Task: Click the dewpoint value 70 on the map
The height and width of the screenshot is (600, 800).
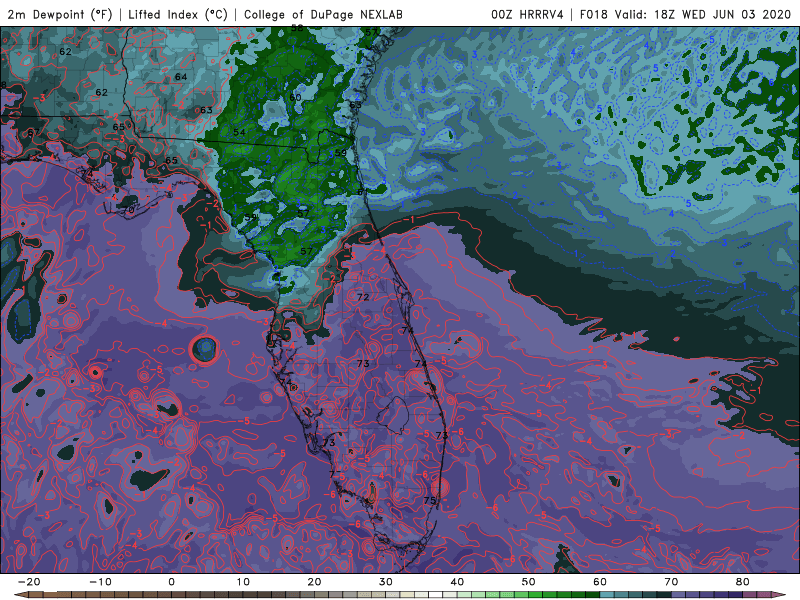Action: tap(128, 210)
